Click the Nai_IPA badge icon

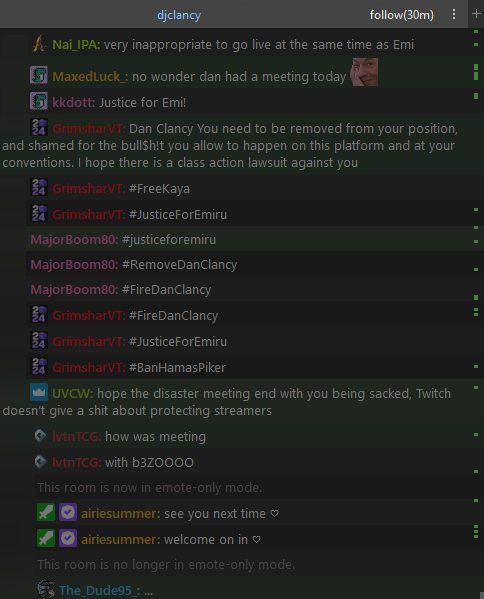(39, 44)
